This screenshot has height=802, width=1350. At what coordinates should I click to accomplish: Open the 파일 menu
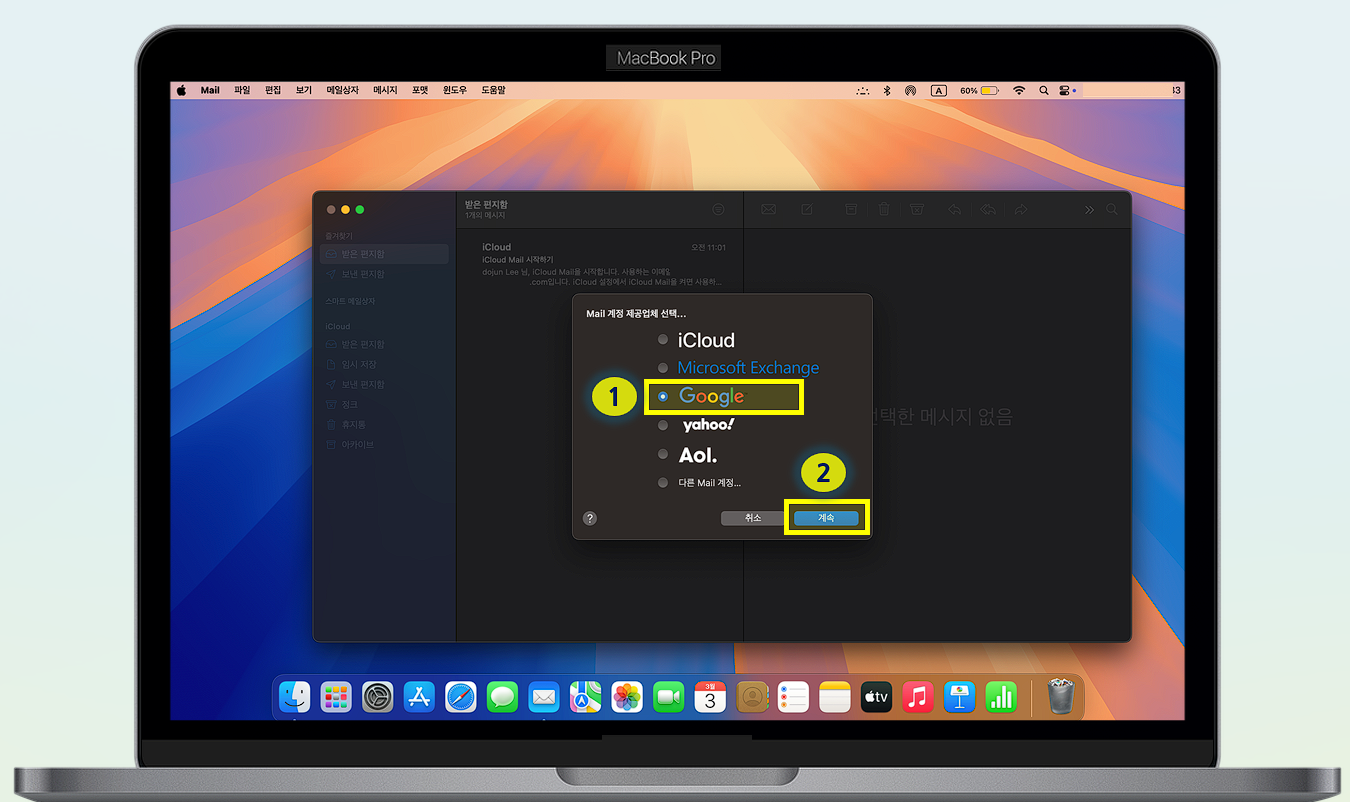(x=242, y=90)
